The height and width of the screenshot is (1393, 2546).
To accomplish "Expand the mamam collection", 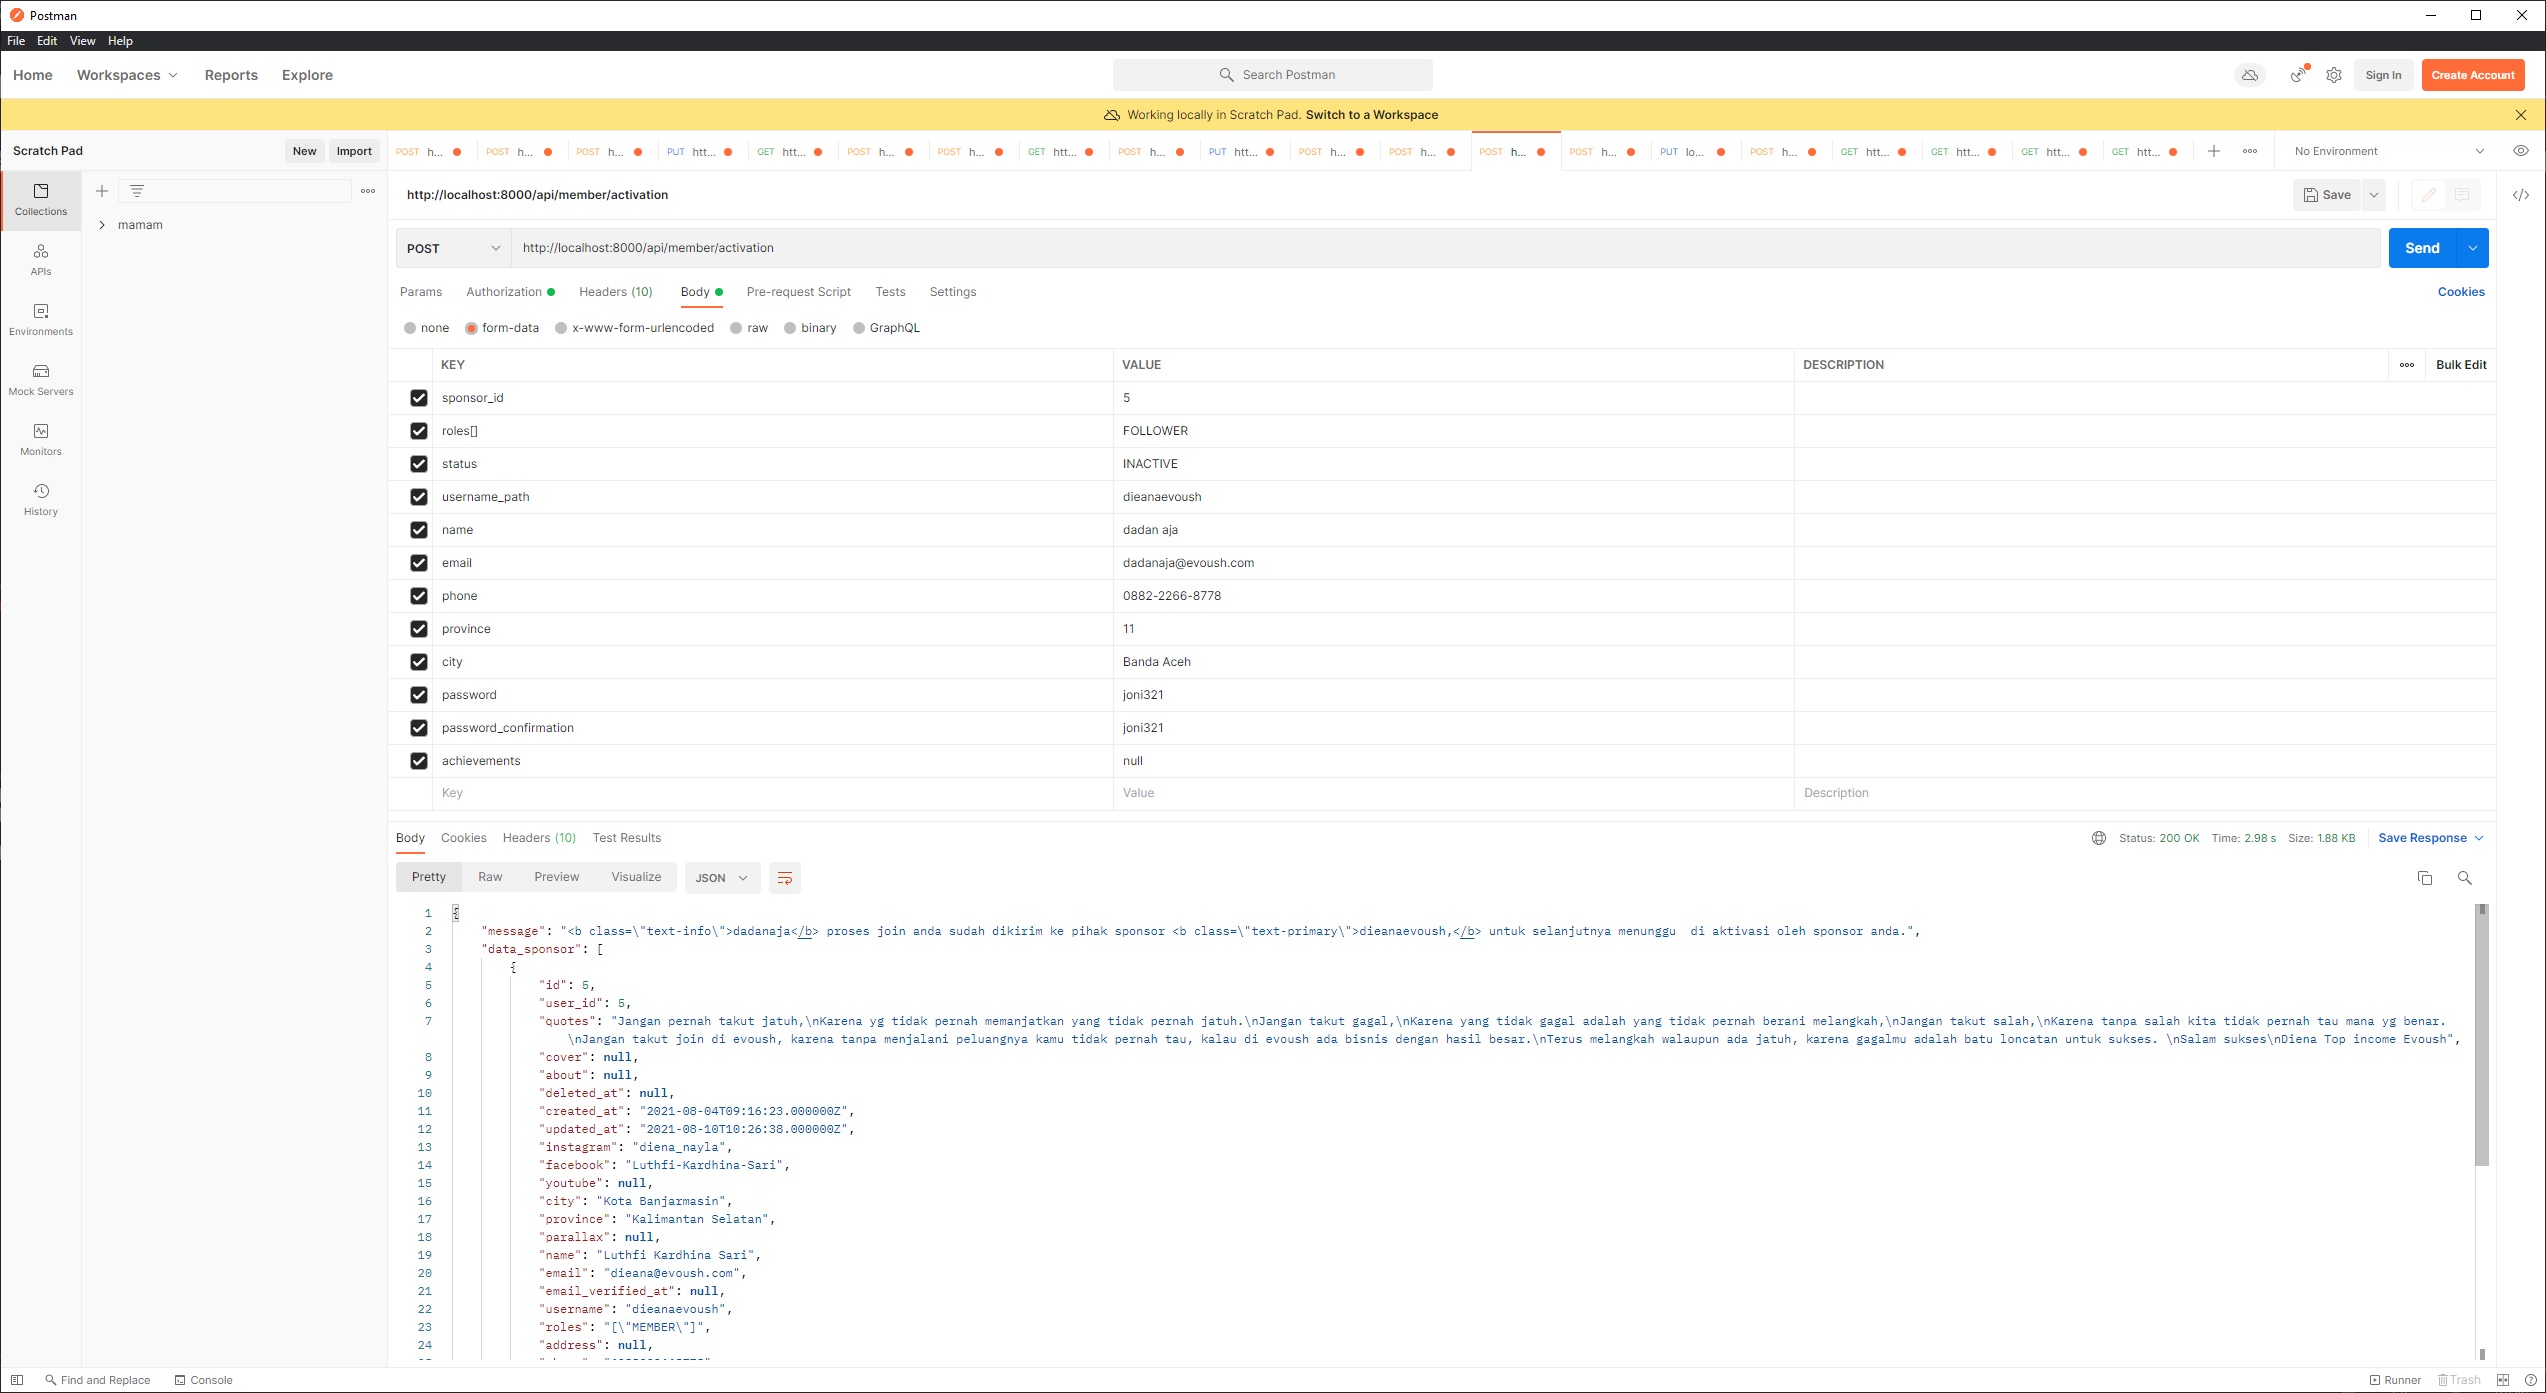I will [102, 225].
